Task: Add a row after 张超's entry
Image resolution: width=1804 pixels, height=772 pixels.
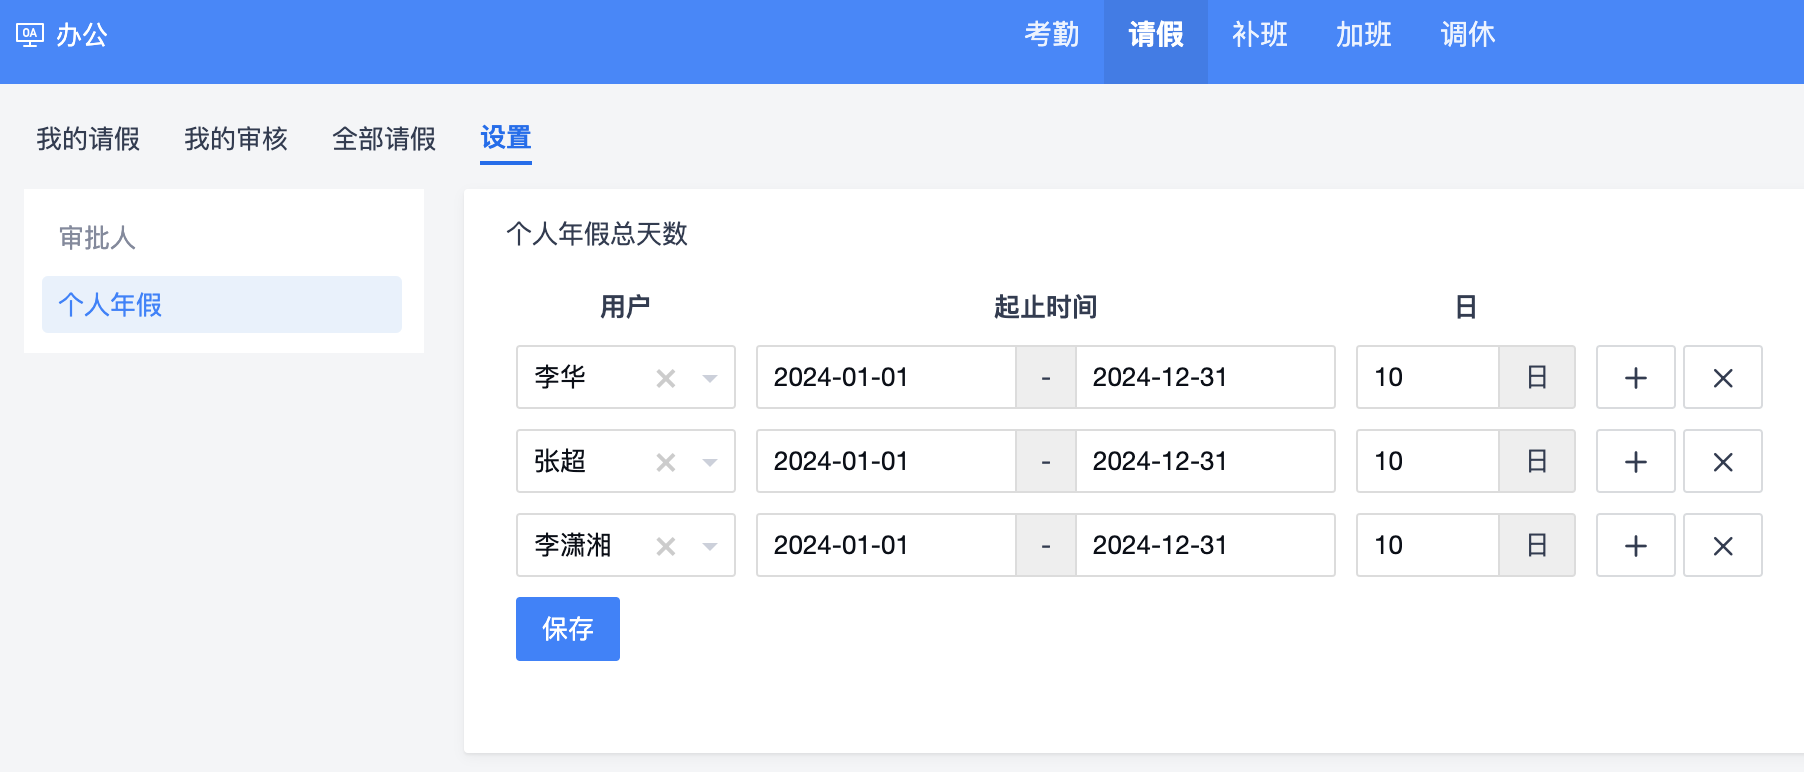Action: coord(1635,462)
